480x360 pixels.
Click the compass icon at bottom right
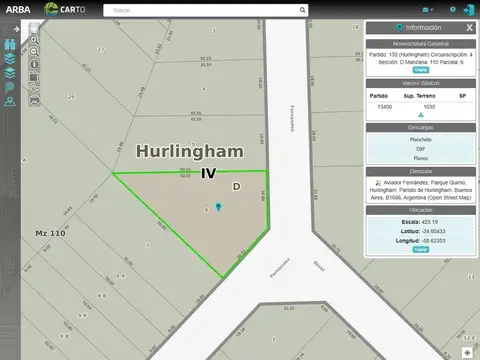click(x=467, y=353)
